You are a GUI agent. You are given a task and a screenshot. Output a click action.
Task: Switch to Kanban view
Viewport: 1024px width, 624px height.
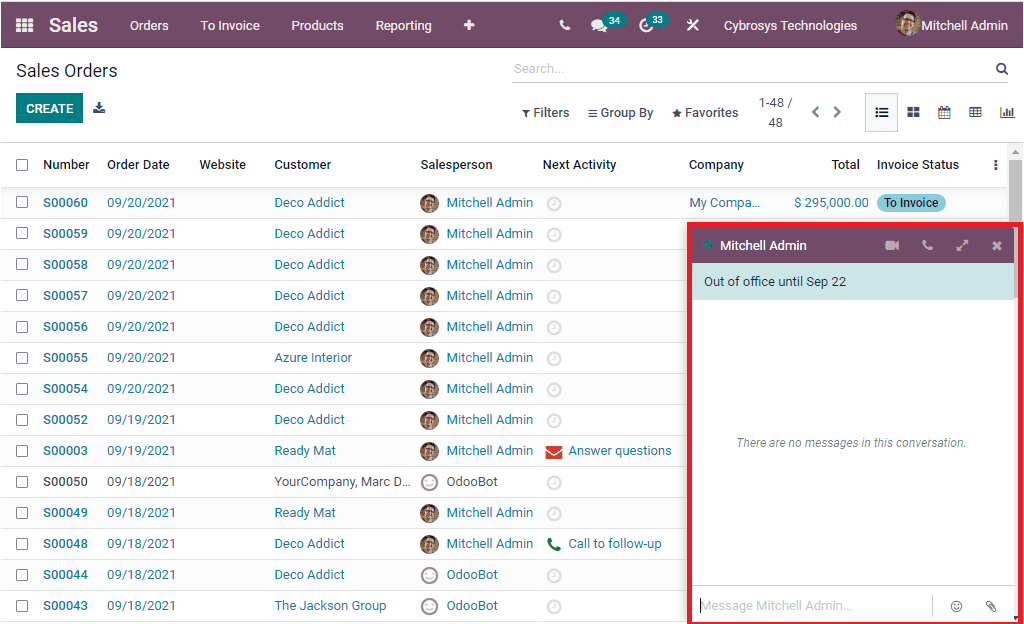[x=913, y=112]
